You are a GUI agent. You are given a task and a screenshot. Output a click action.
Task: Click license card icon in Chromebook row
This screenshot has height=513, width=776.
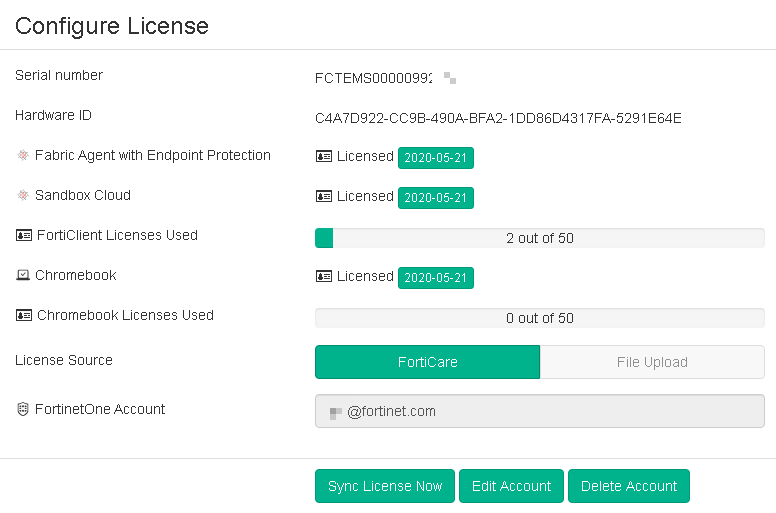tap(324, 276)
